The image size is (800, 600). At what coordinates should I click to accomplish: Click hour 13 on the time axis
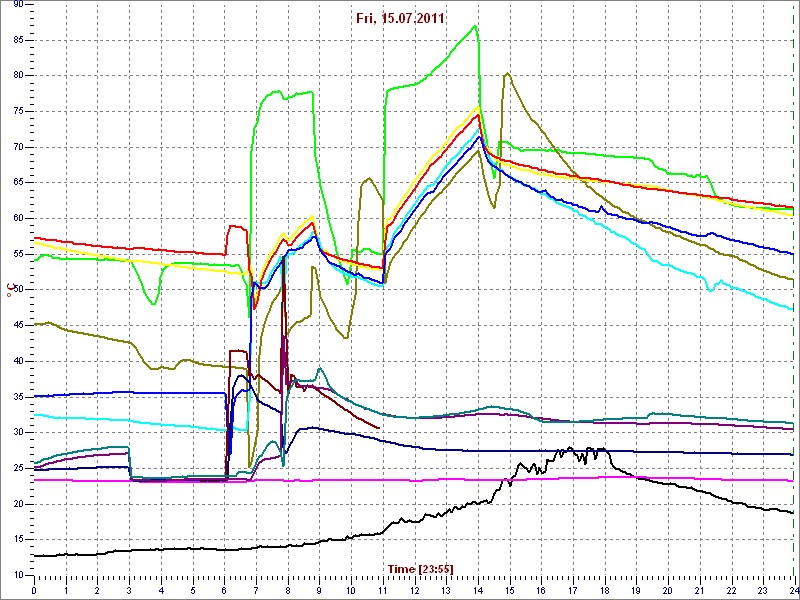446,590
